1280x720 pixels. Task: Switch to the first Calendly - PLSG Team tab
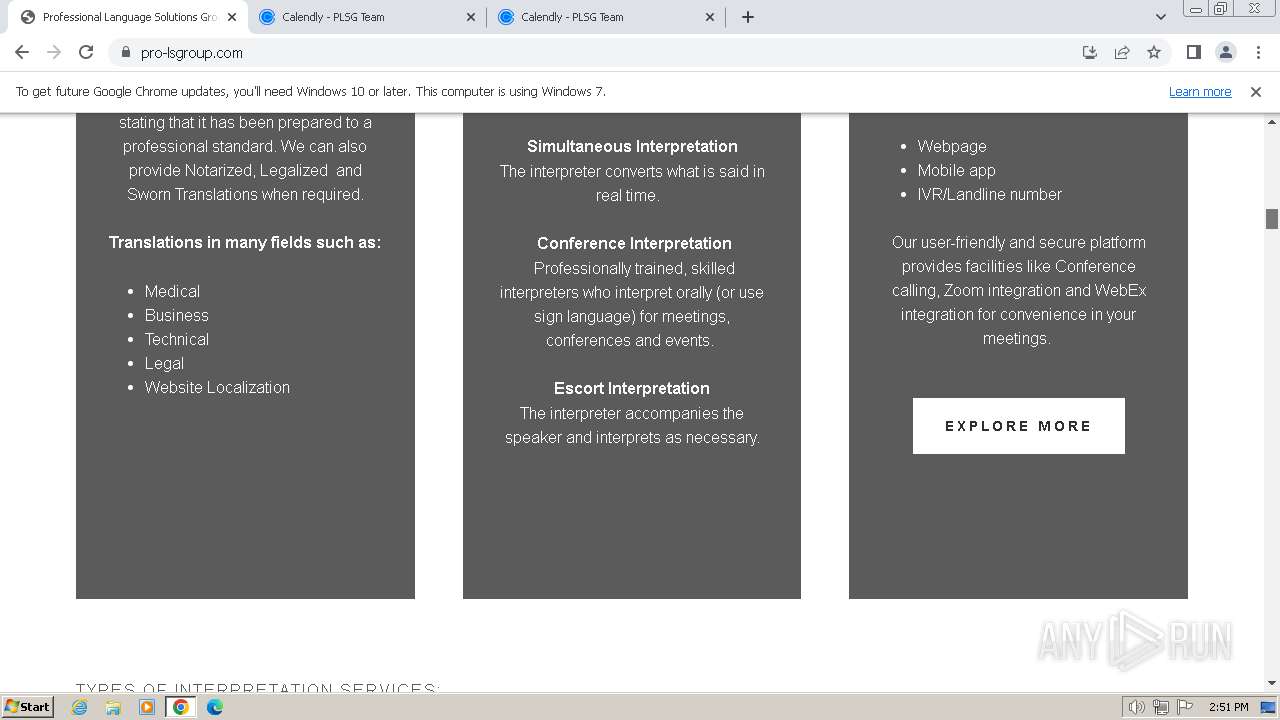(367, 17)
